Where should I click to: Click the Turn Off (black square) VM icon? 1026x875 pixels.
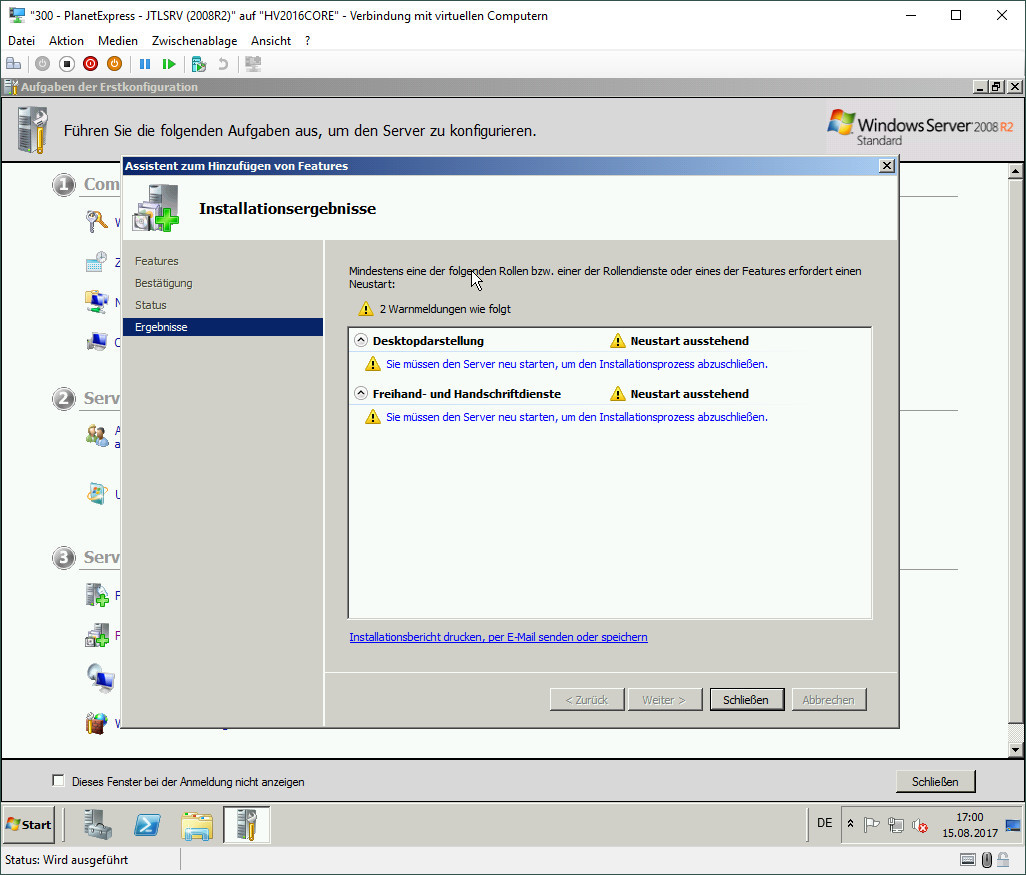(x=67, y=64)
